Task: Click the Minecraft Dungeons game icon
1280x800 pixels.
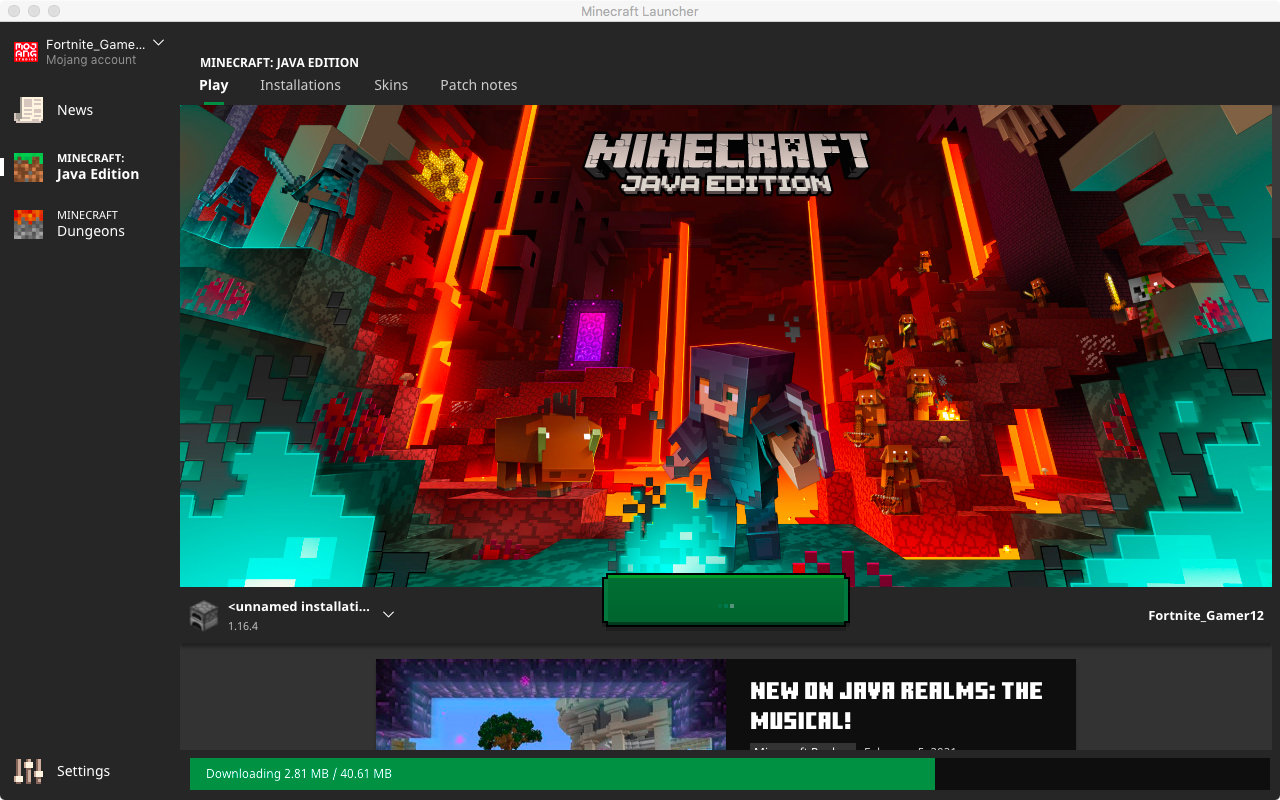Action: 28,224
